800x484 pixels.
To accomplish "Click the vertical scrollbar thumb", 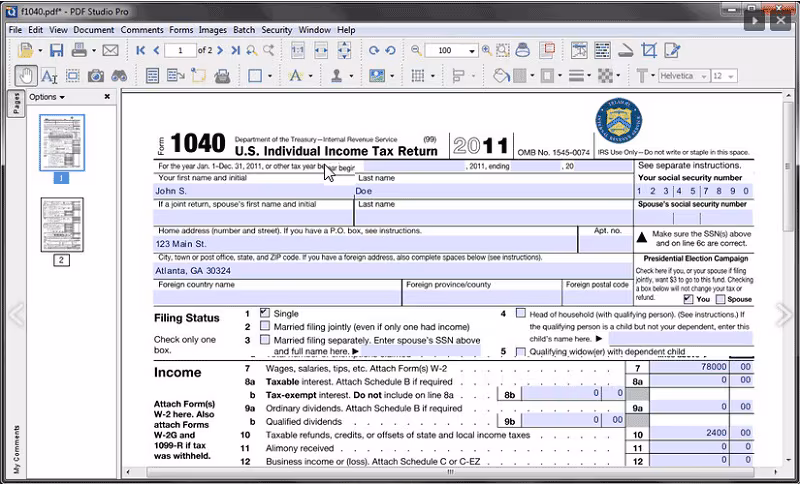I will click(x=788, y=167).
